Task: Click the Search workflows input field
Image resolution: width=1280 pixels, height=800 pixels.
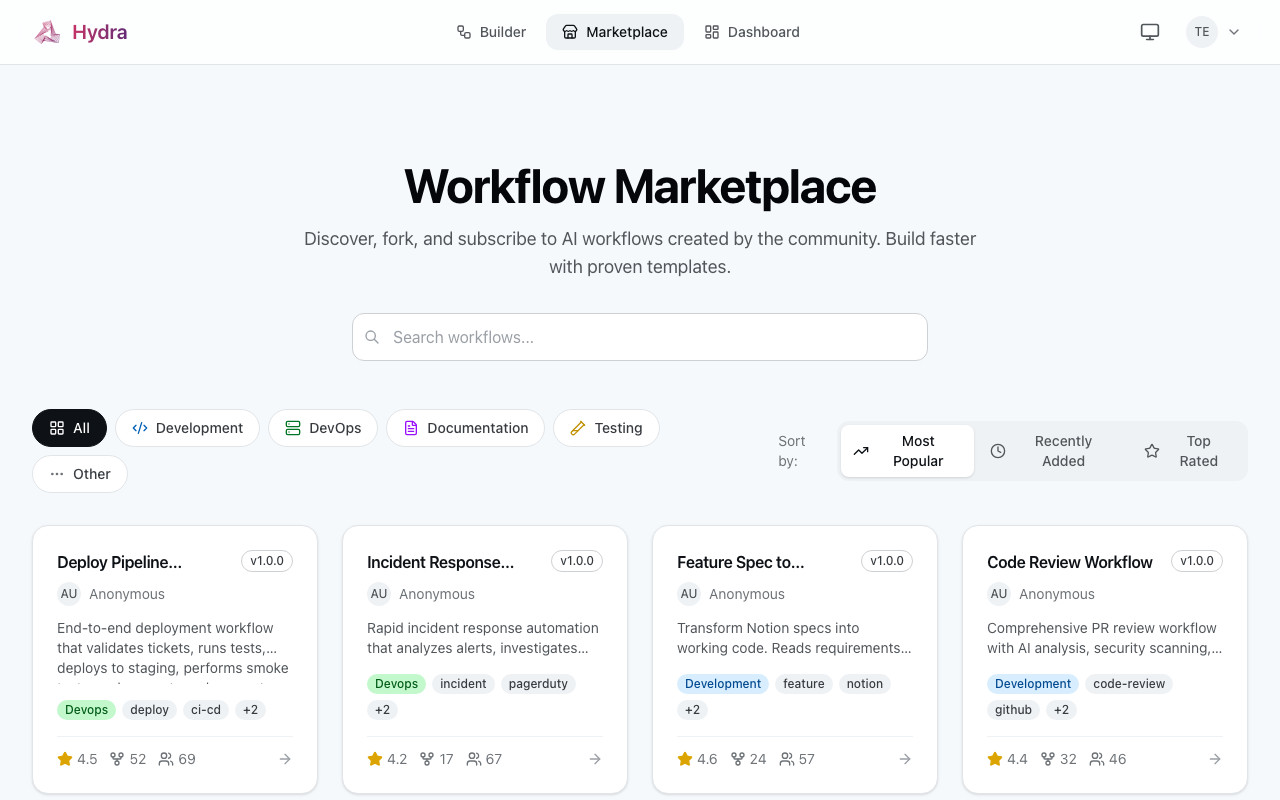Action: pyautogui.click(x=640, y=337)
